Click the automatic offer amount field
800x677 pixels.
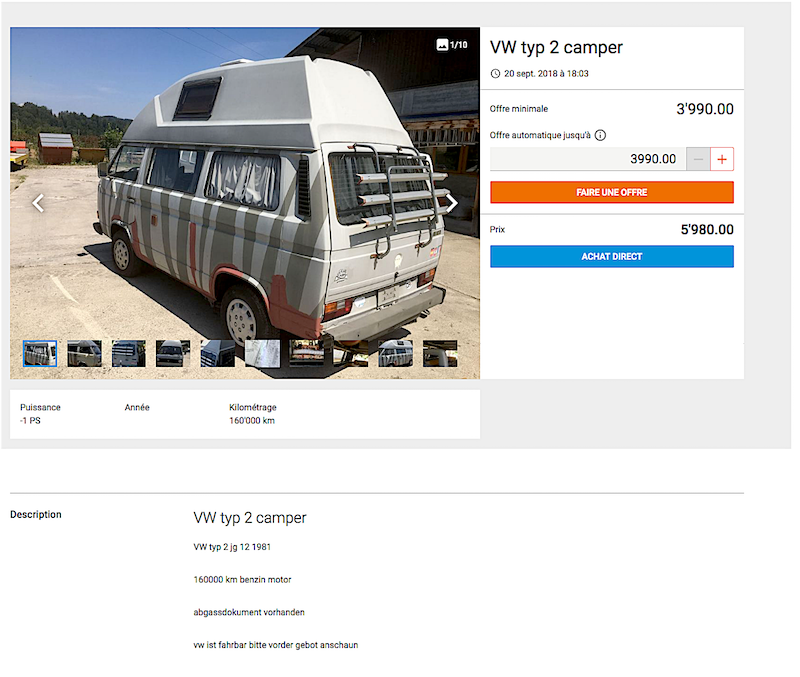[x=588, y=159]
